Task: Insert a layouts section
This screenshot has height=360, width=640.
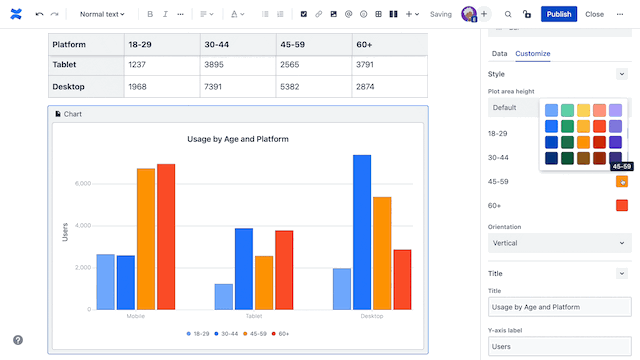Action: point(393,14)
